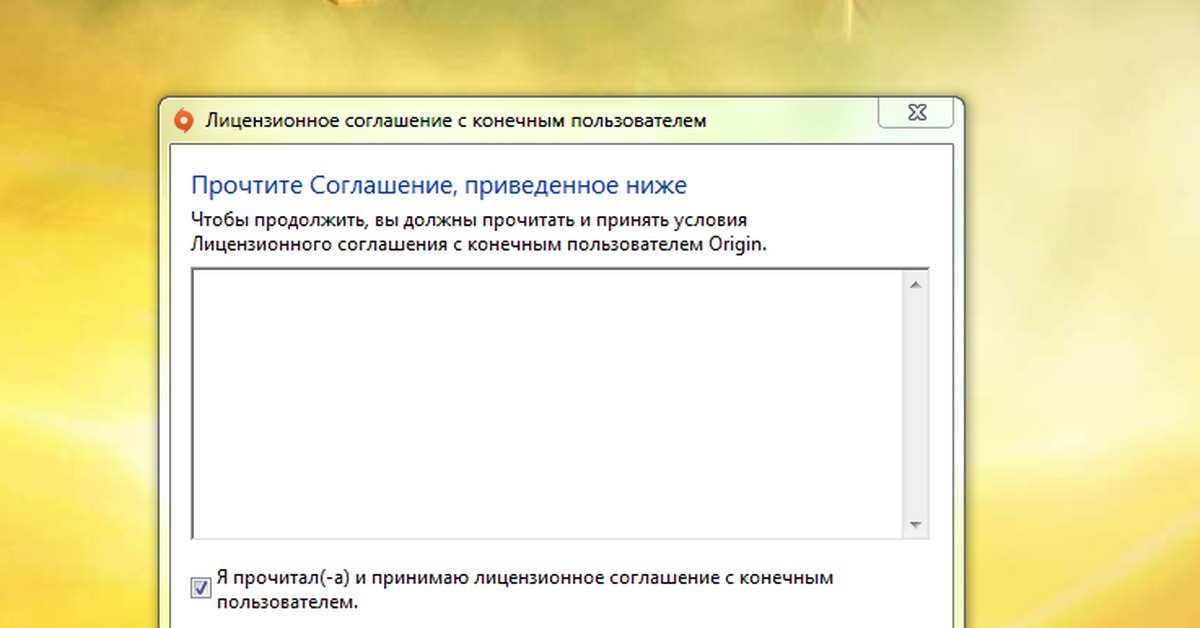Close the license agreement dialog
The width and height of the screenshot is (1200, 628).
pyautogui.click(x=914, y=112)
